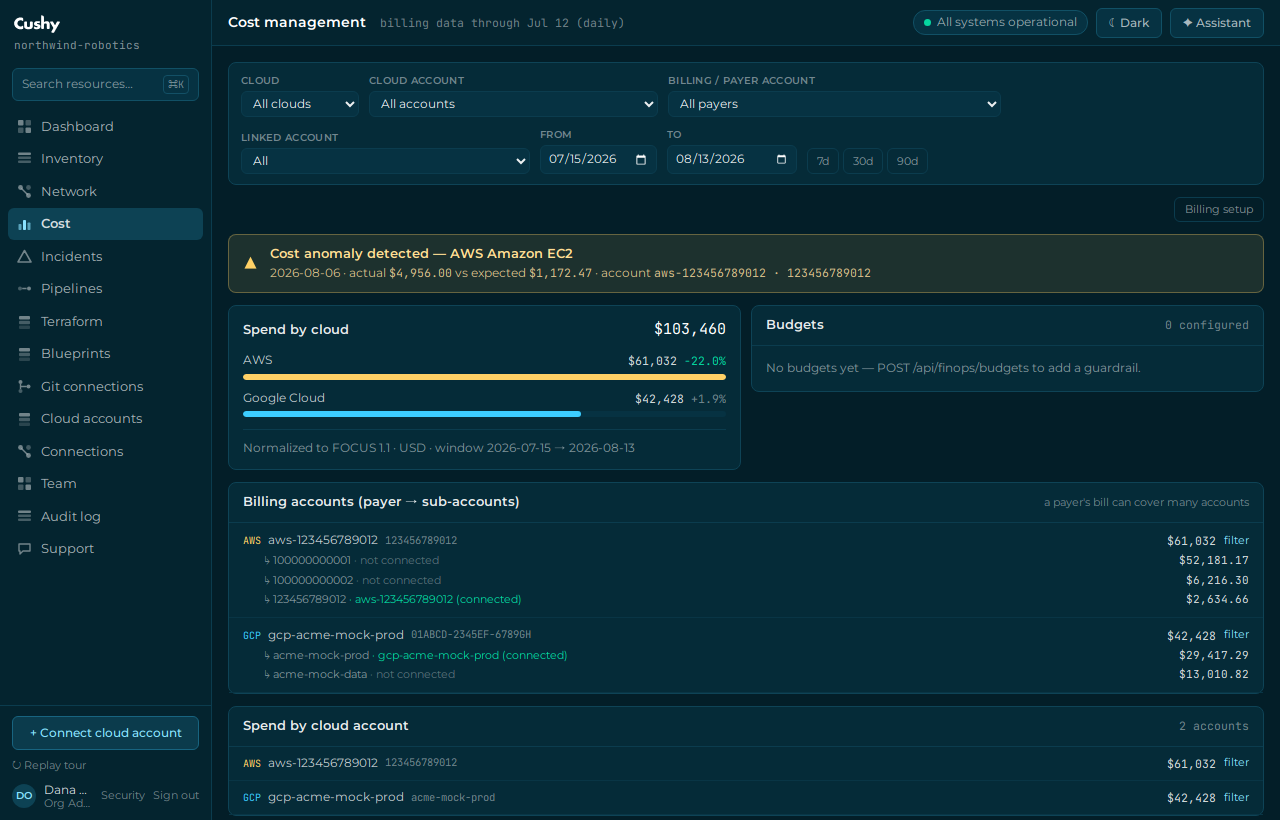Go to Inventory in the sidebar
The width and height of the screenshot is (1280, 820).
(105, 158)
